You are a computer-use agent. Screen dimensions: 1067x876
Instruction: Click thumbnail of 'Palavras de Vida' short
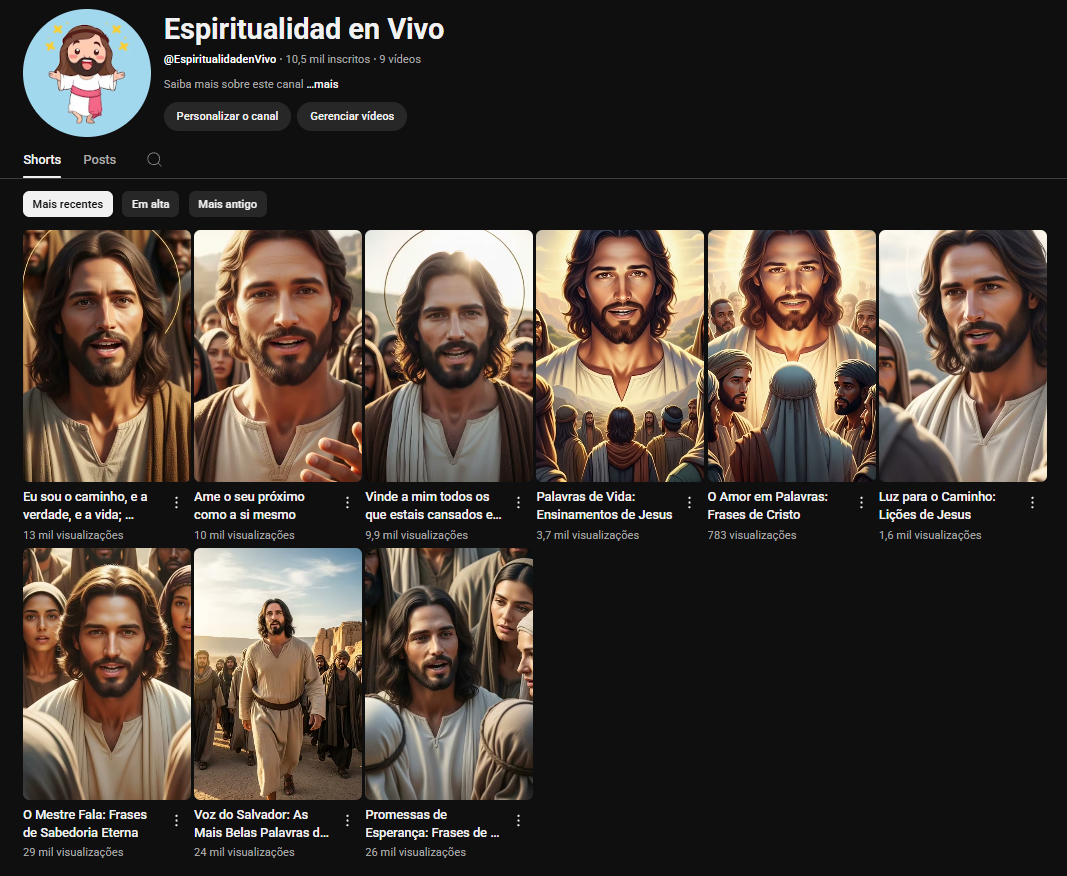pyautogui.click(x=620, y=356)
